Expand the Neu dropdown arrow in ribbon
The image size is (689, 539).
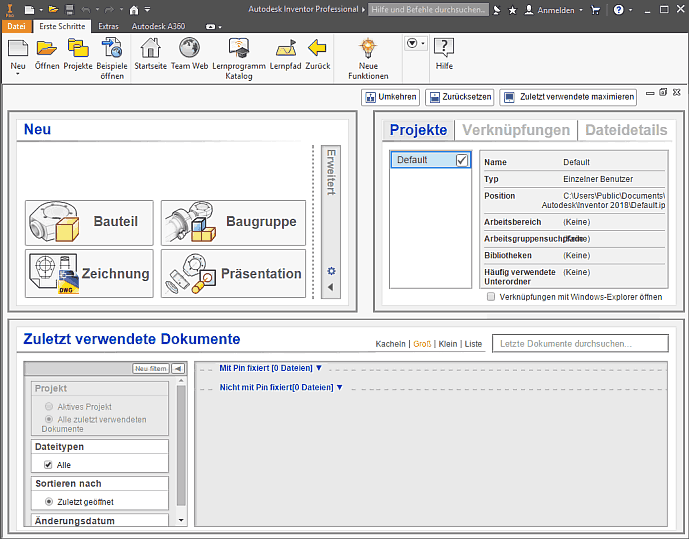pyautogui.click(x=18, y=75)
